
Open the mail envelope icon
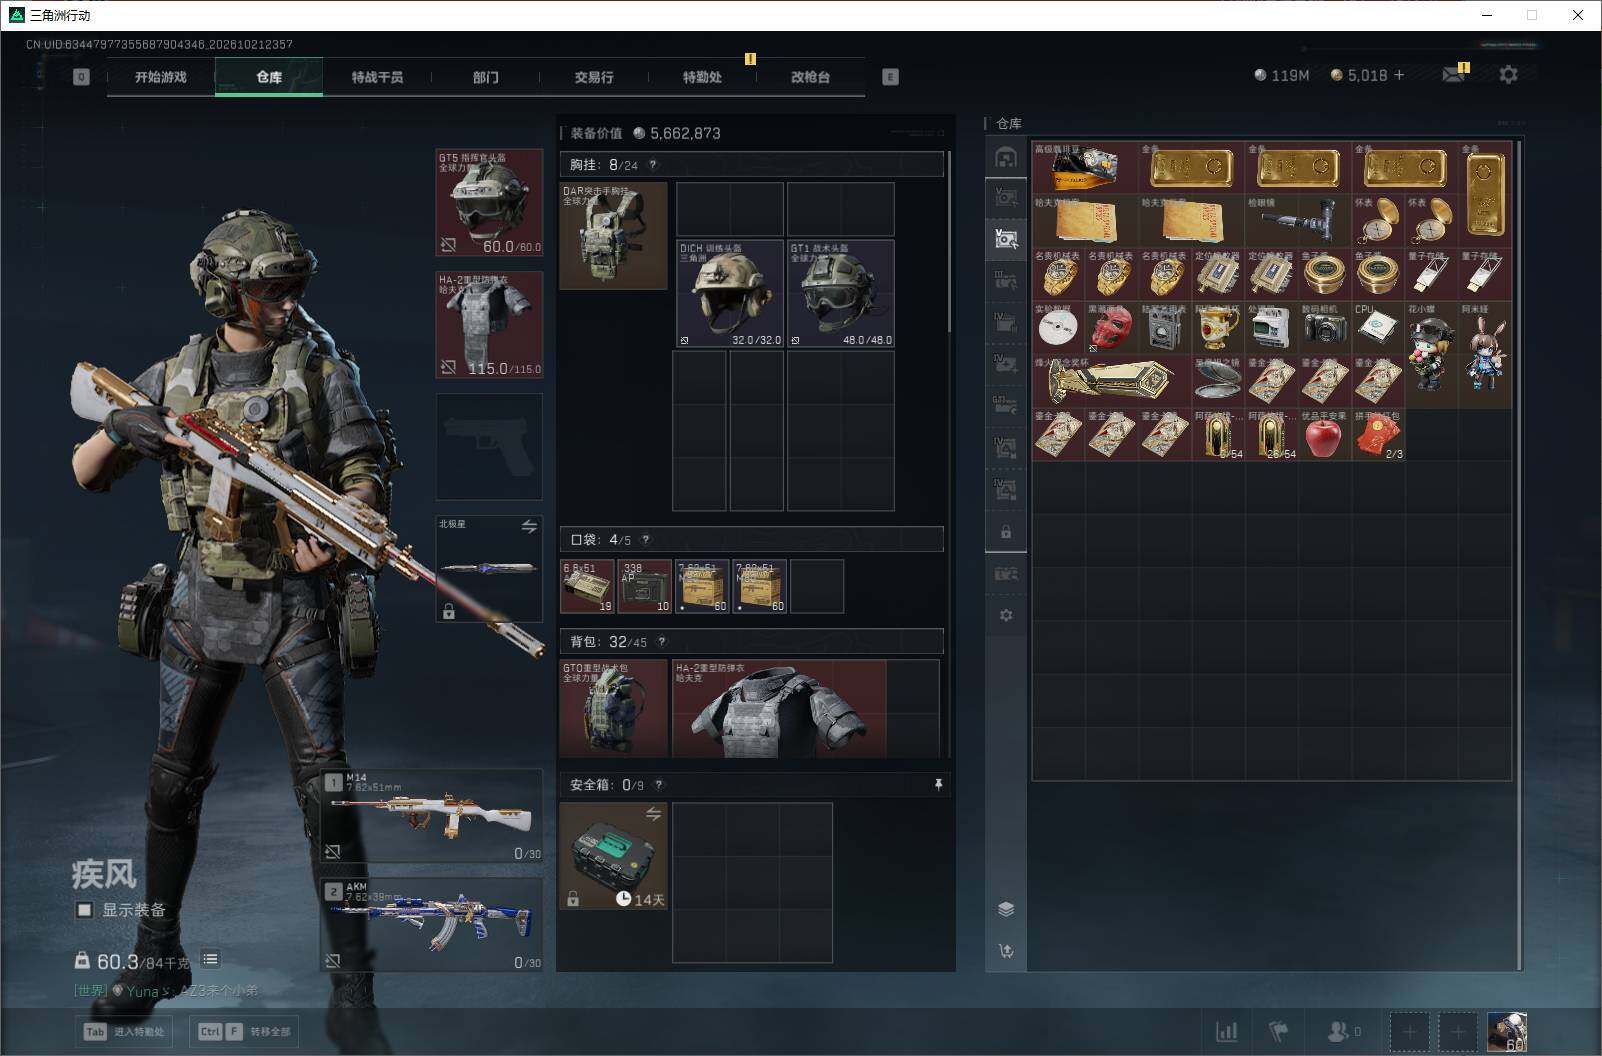pos(1453,75)
